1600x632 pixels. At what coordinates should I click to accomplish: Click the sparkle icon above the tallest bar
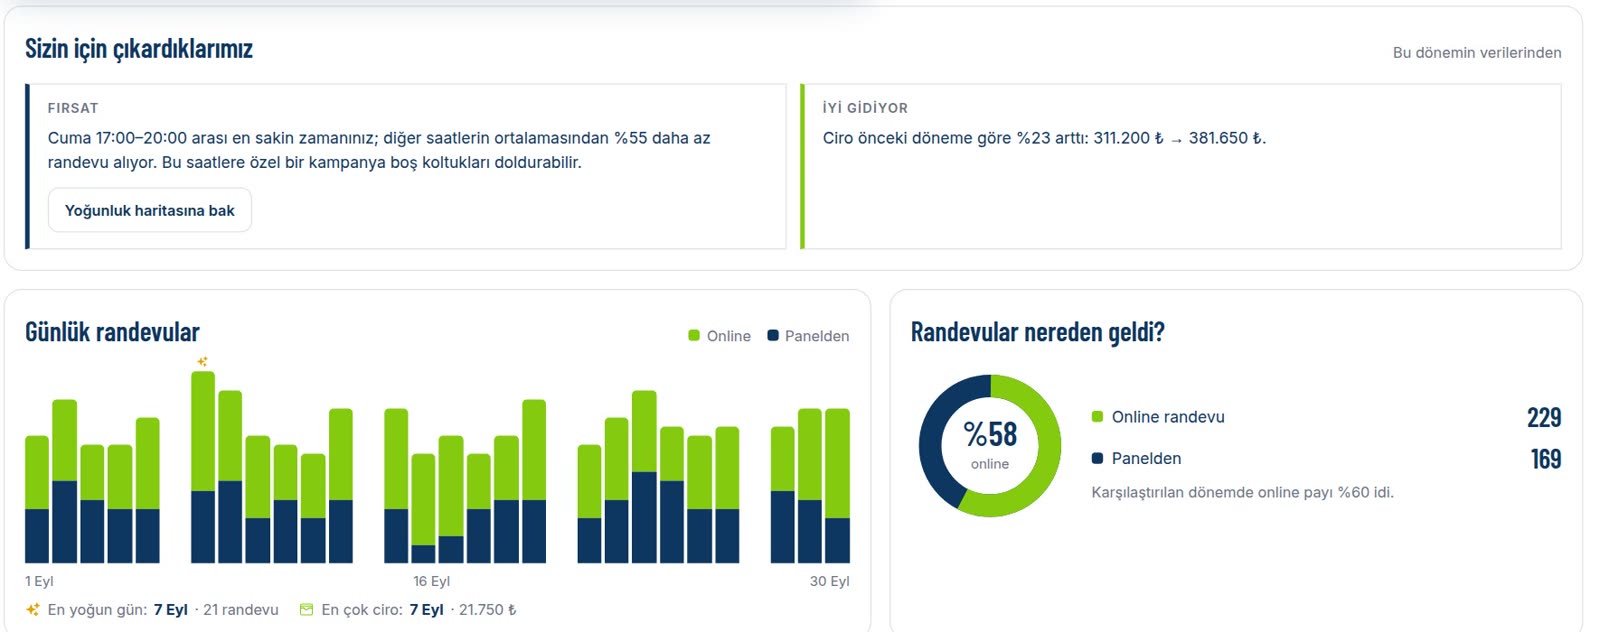tap(202, 362)
